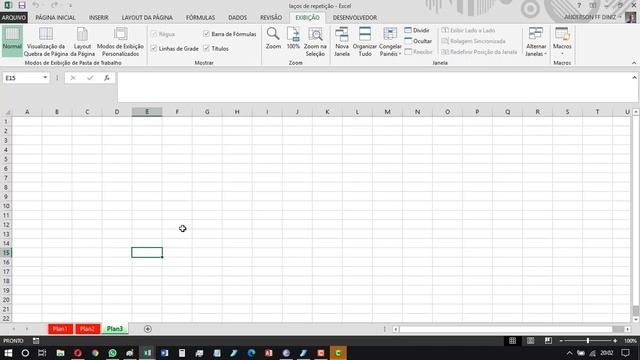Open the ARQUIVO tab
The image size is (640, 360).
tap(13, 18)
